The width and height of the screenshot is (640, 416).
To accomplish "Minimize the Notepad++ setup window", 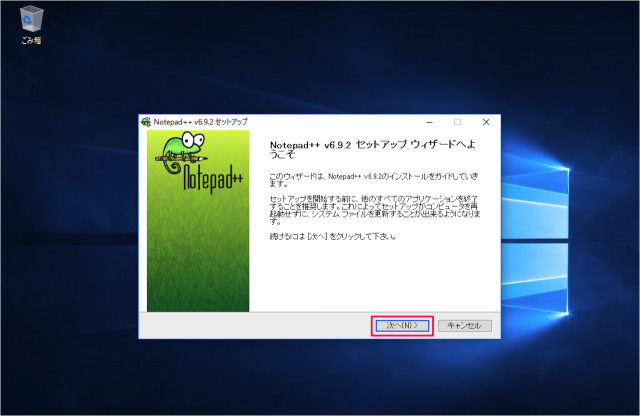I will (429, 122).
